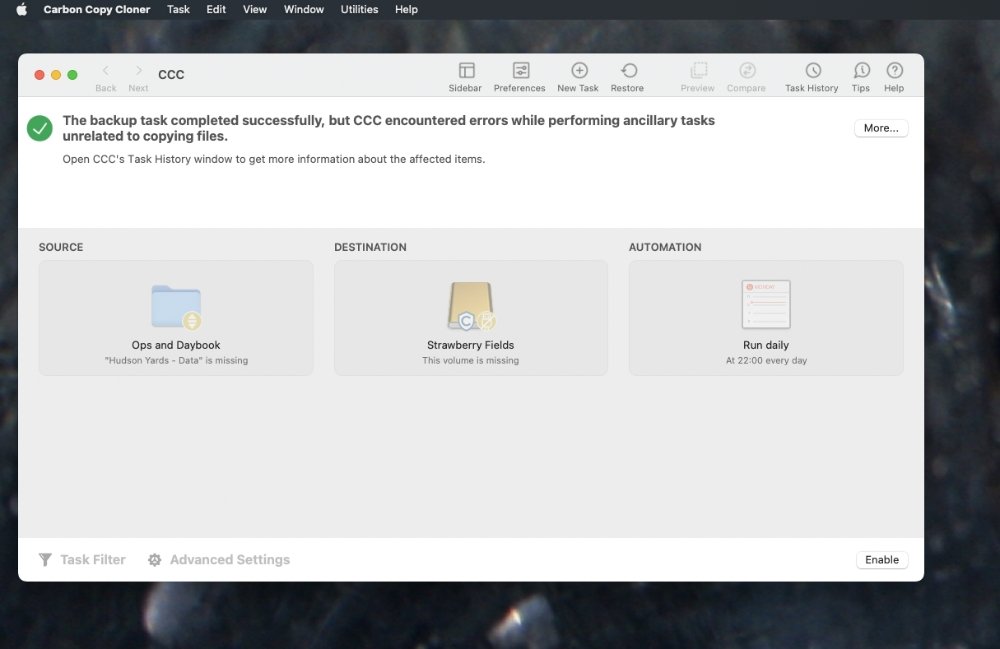Click "Hudson Yards - Data" is missing text

[x=176, y=361]
